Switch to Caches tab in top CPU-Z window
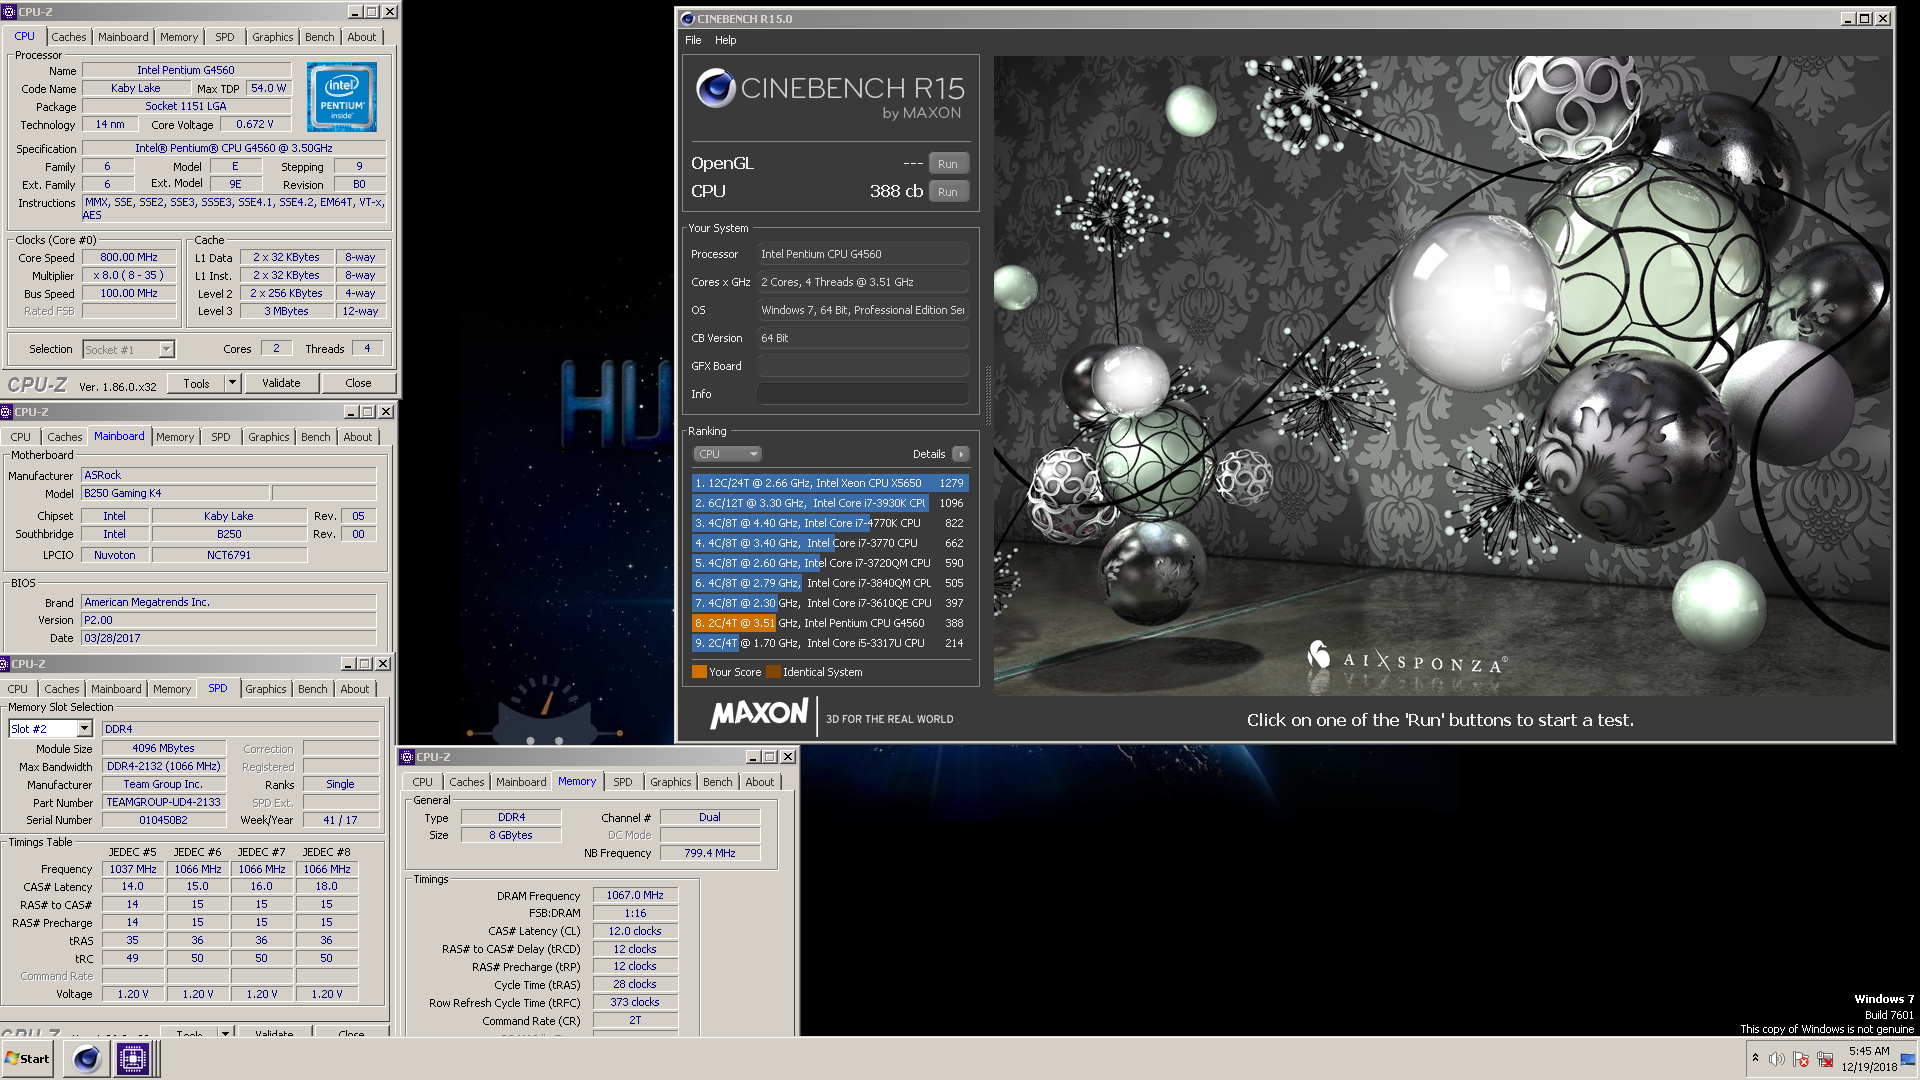This screenshot has width=1920, height=1080. [69, 37]
